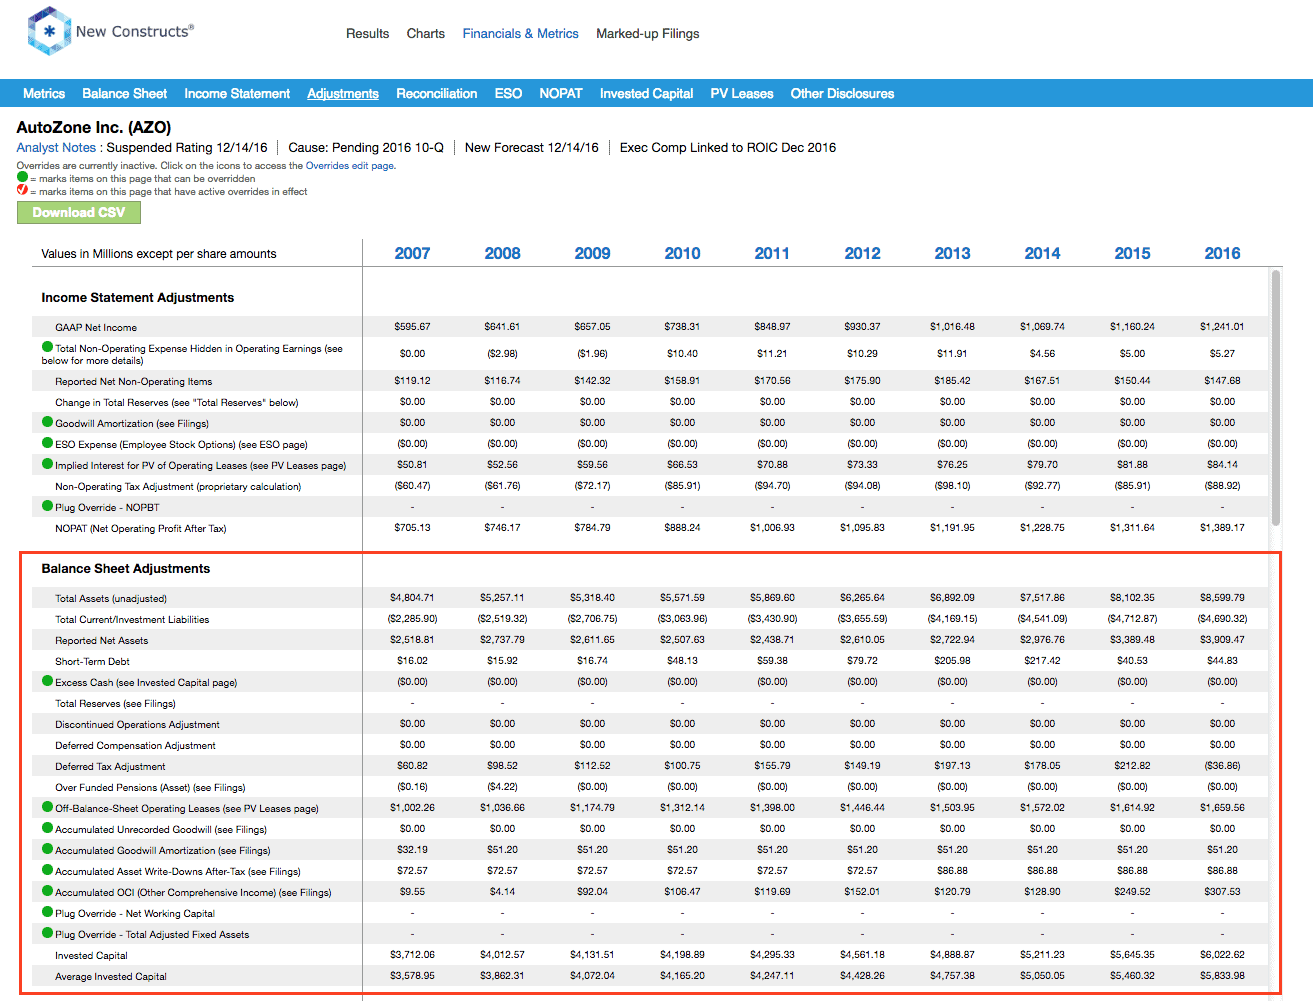1313x1001 pixels.
Task: Click green dot for Accumulated Asset Write-Downs After-Tax
Action: (47, 870)
